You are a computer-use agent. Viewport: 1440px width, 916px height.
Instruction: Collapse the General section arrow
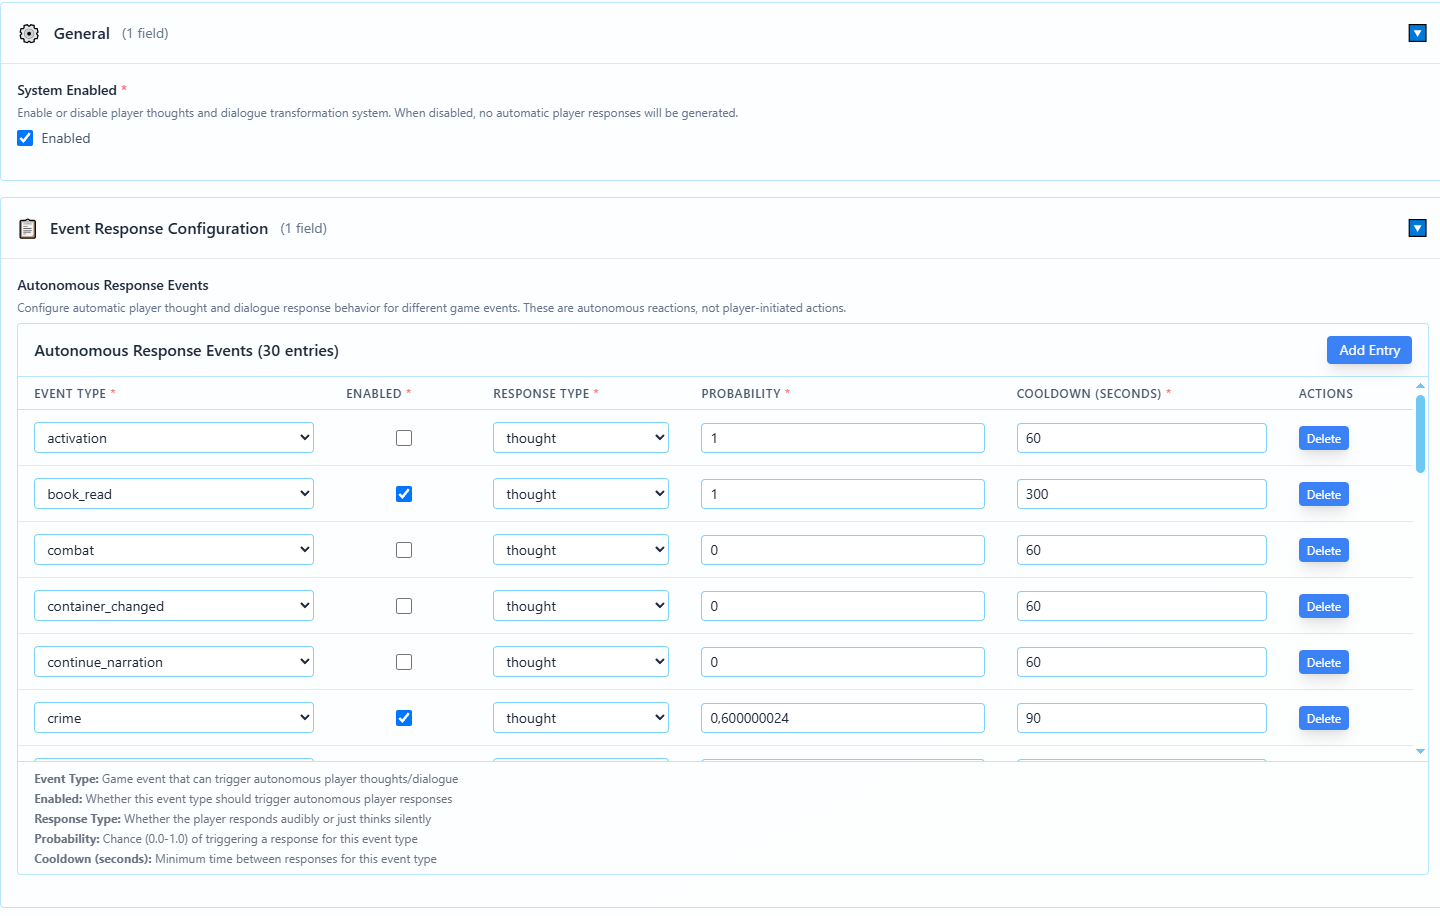click(x=1417, y=34)
